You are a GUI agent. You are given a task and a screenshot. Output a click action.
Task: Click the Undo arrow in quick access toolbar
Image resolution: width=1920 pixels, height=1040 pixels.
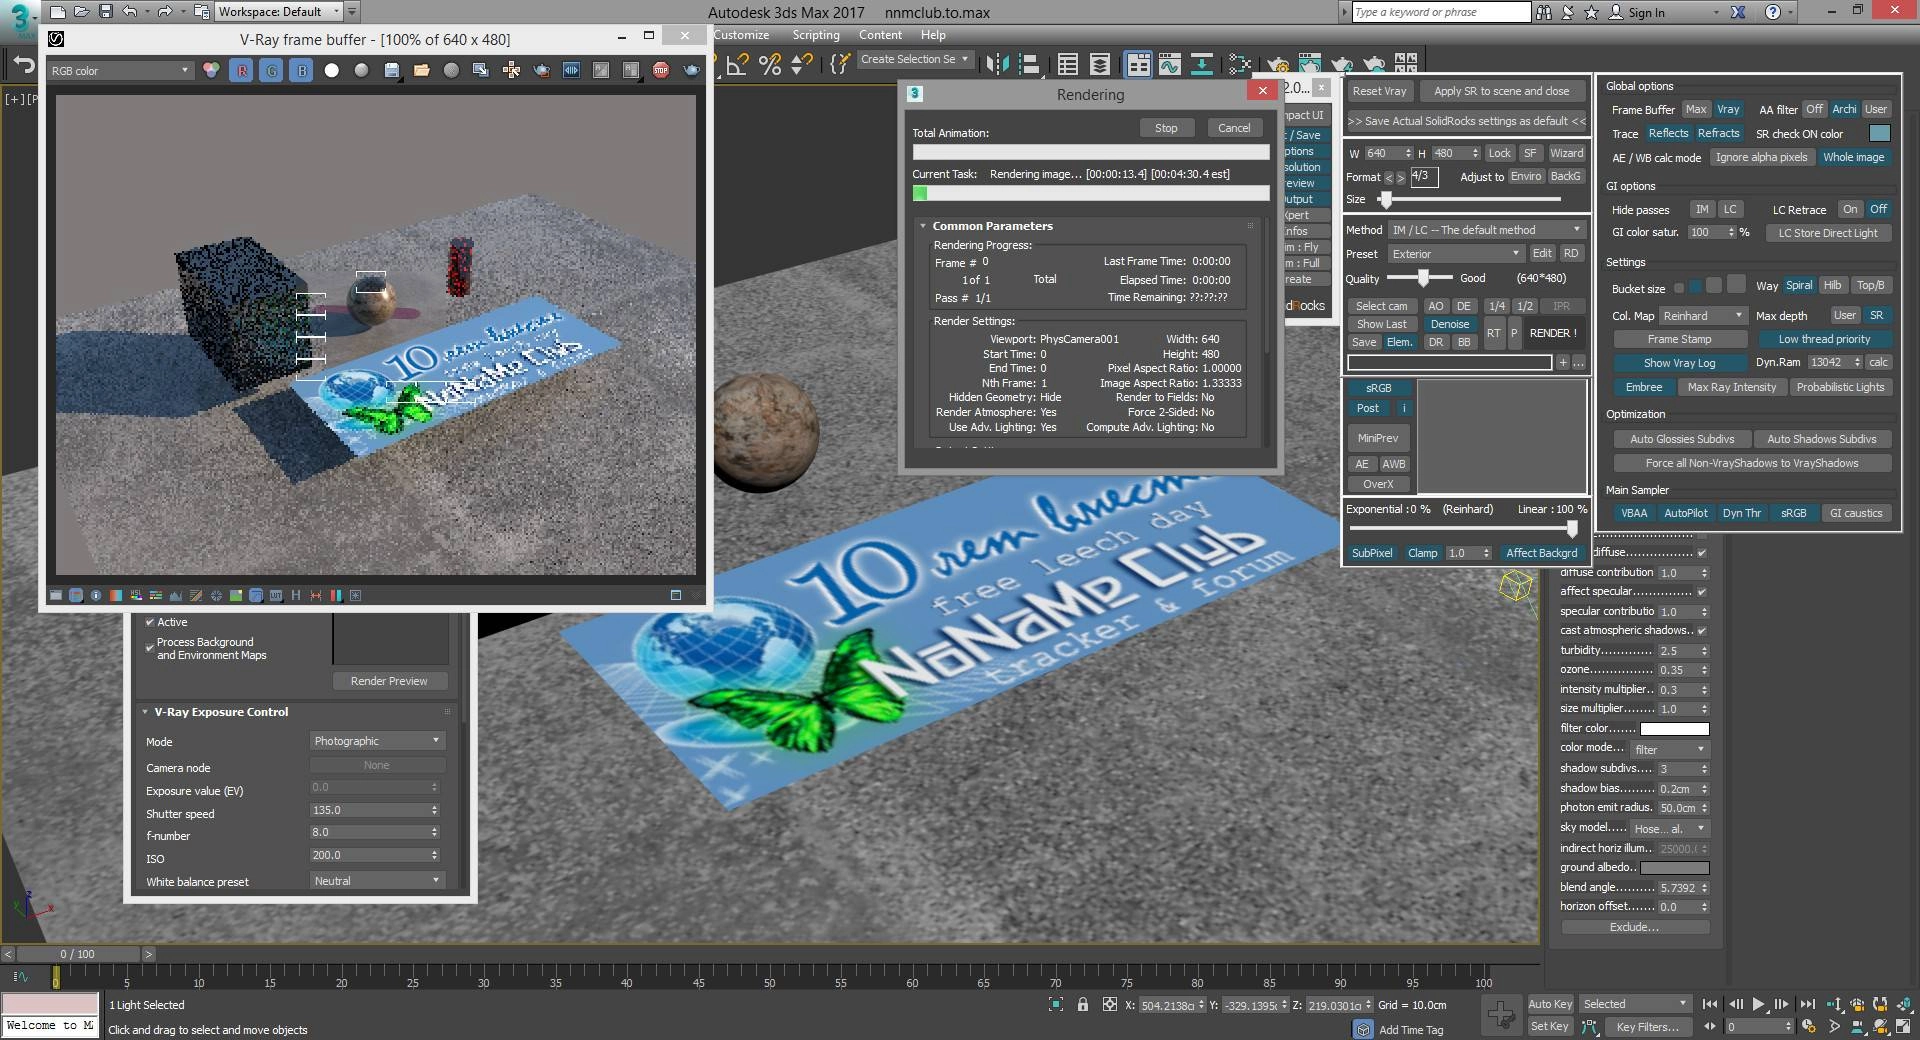[129, 12]
